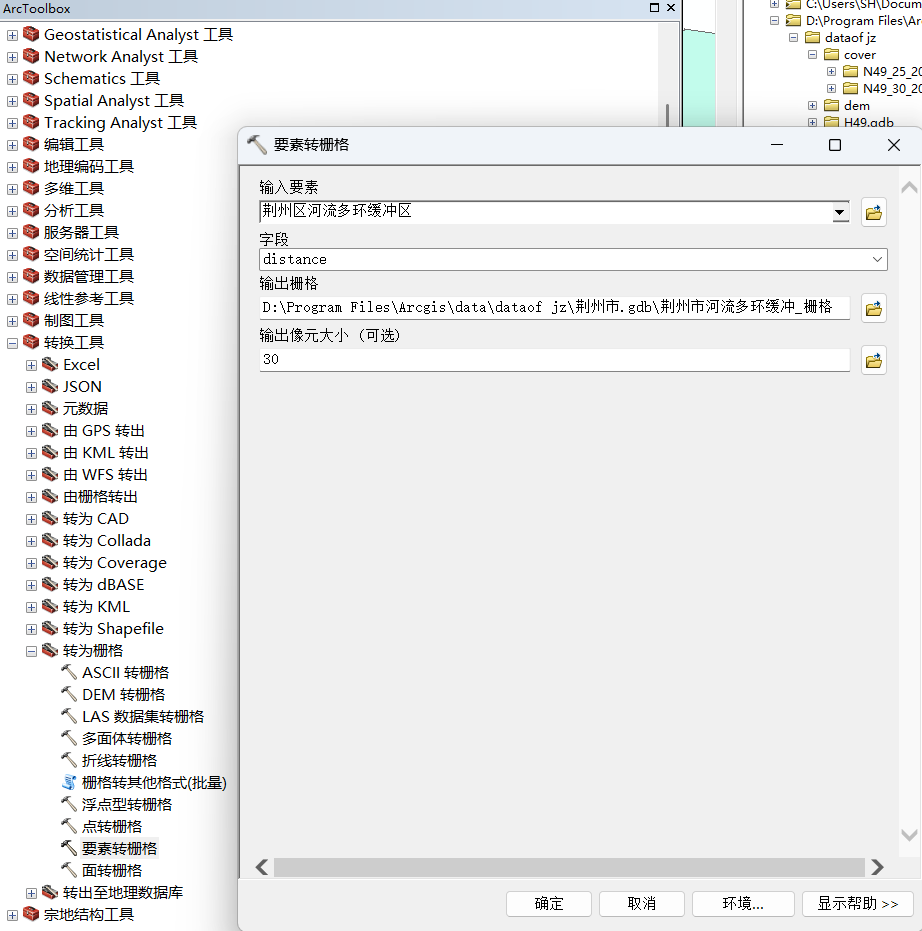The width and height of the screenshot is (922, 931).
Task: Click the dialog horizontal scrollbar left arrow
Action: [x=262, y=867]
